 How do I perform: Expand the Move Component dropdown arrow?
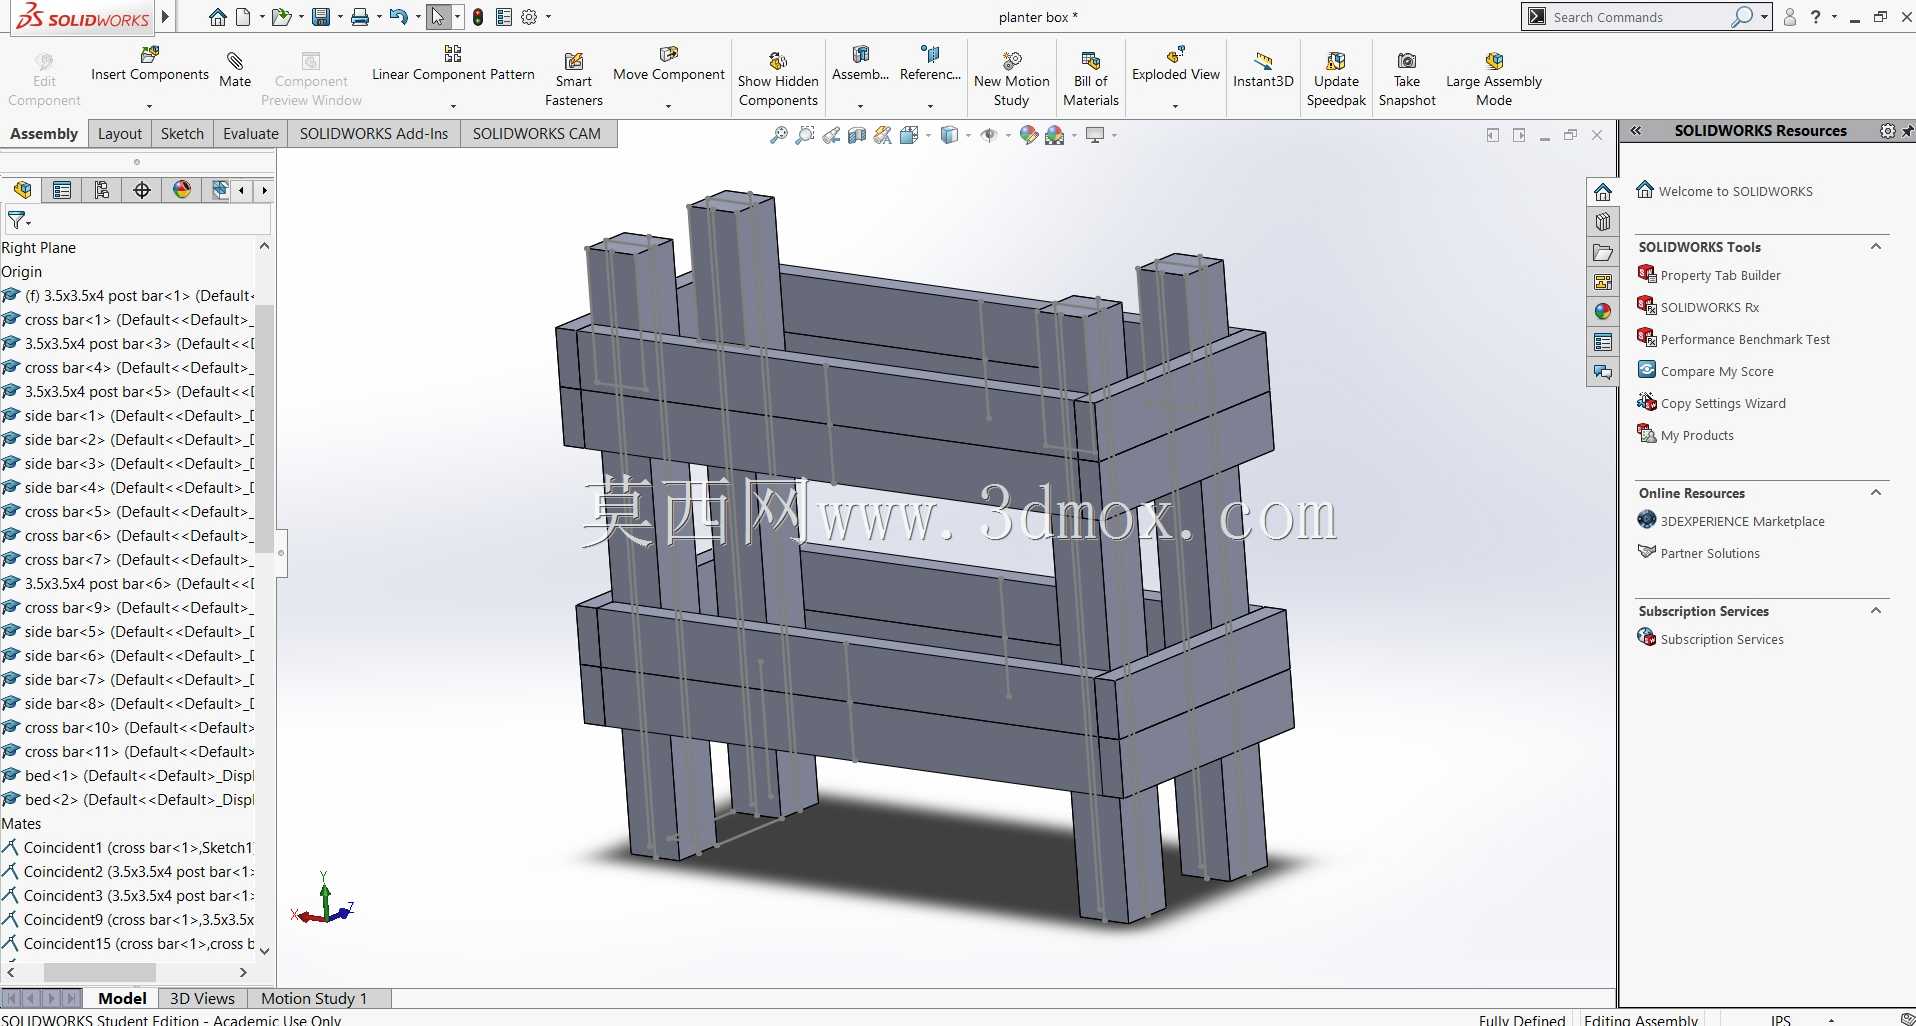click(x=668, y=106)
